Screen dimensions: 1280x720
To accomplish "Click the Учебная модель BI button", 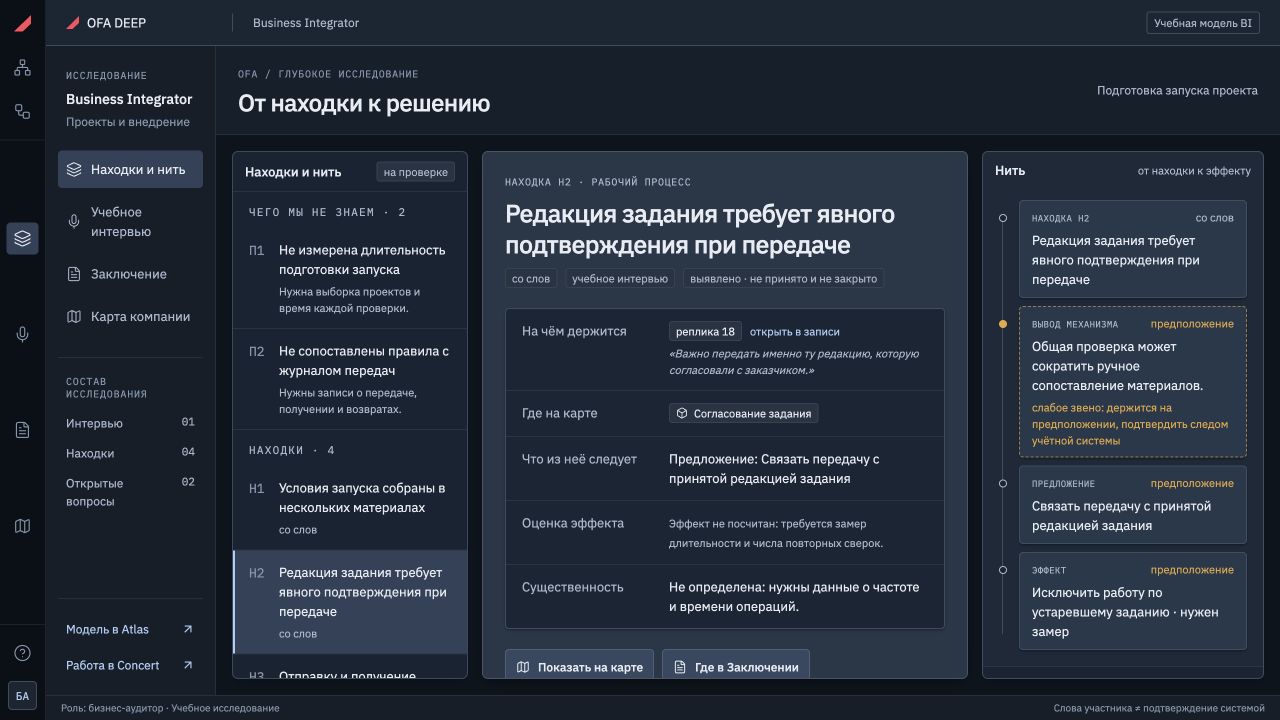I will (1203, 23).
